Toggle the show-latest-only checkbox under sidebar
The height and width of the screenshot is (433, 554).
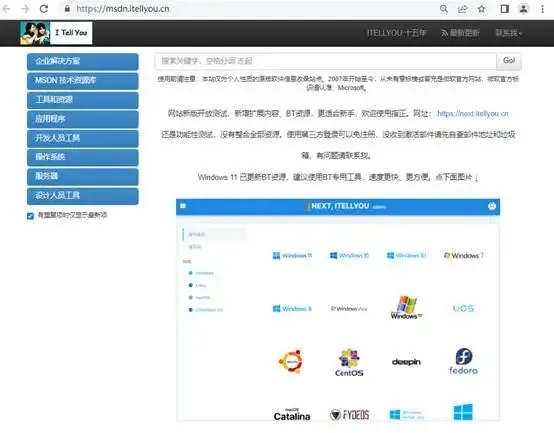point(30,216)
